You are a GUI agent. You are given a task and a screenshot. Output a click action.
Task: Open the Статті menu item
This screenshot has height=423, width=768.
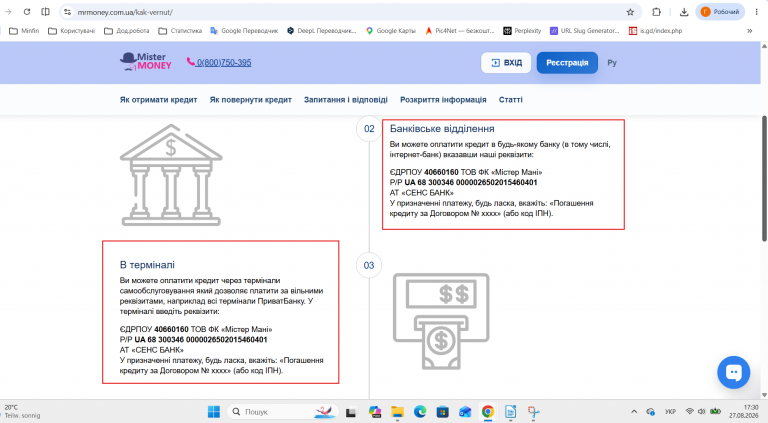click(510, 99)
